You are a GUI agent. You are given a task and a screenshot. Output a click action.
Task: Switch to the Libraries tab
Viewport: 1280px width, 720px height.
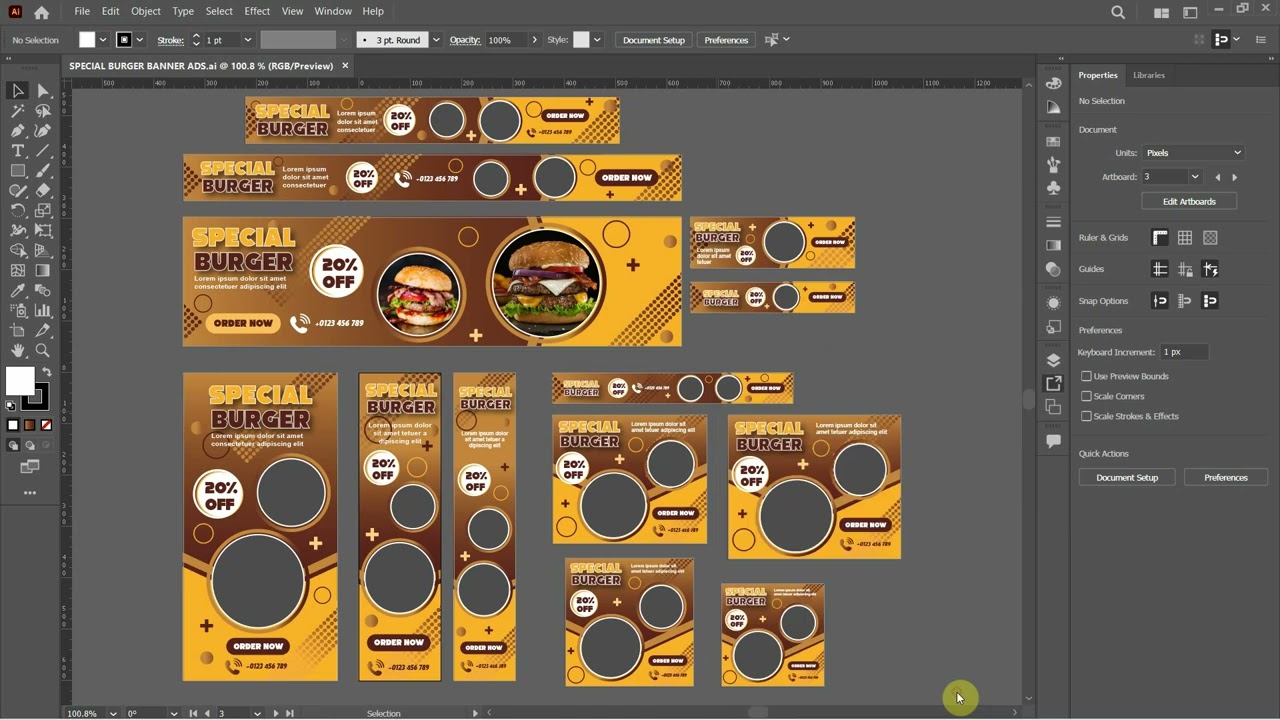click(1148, 75)
